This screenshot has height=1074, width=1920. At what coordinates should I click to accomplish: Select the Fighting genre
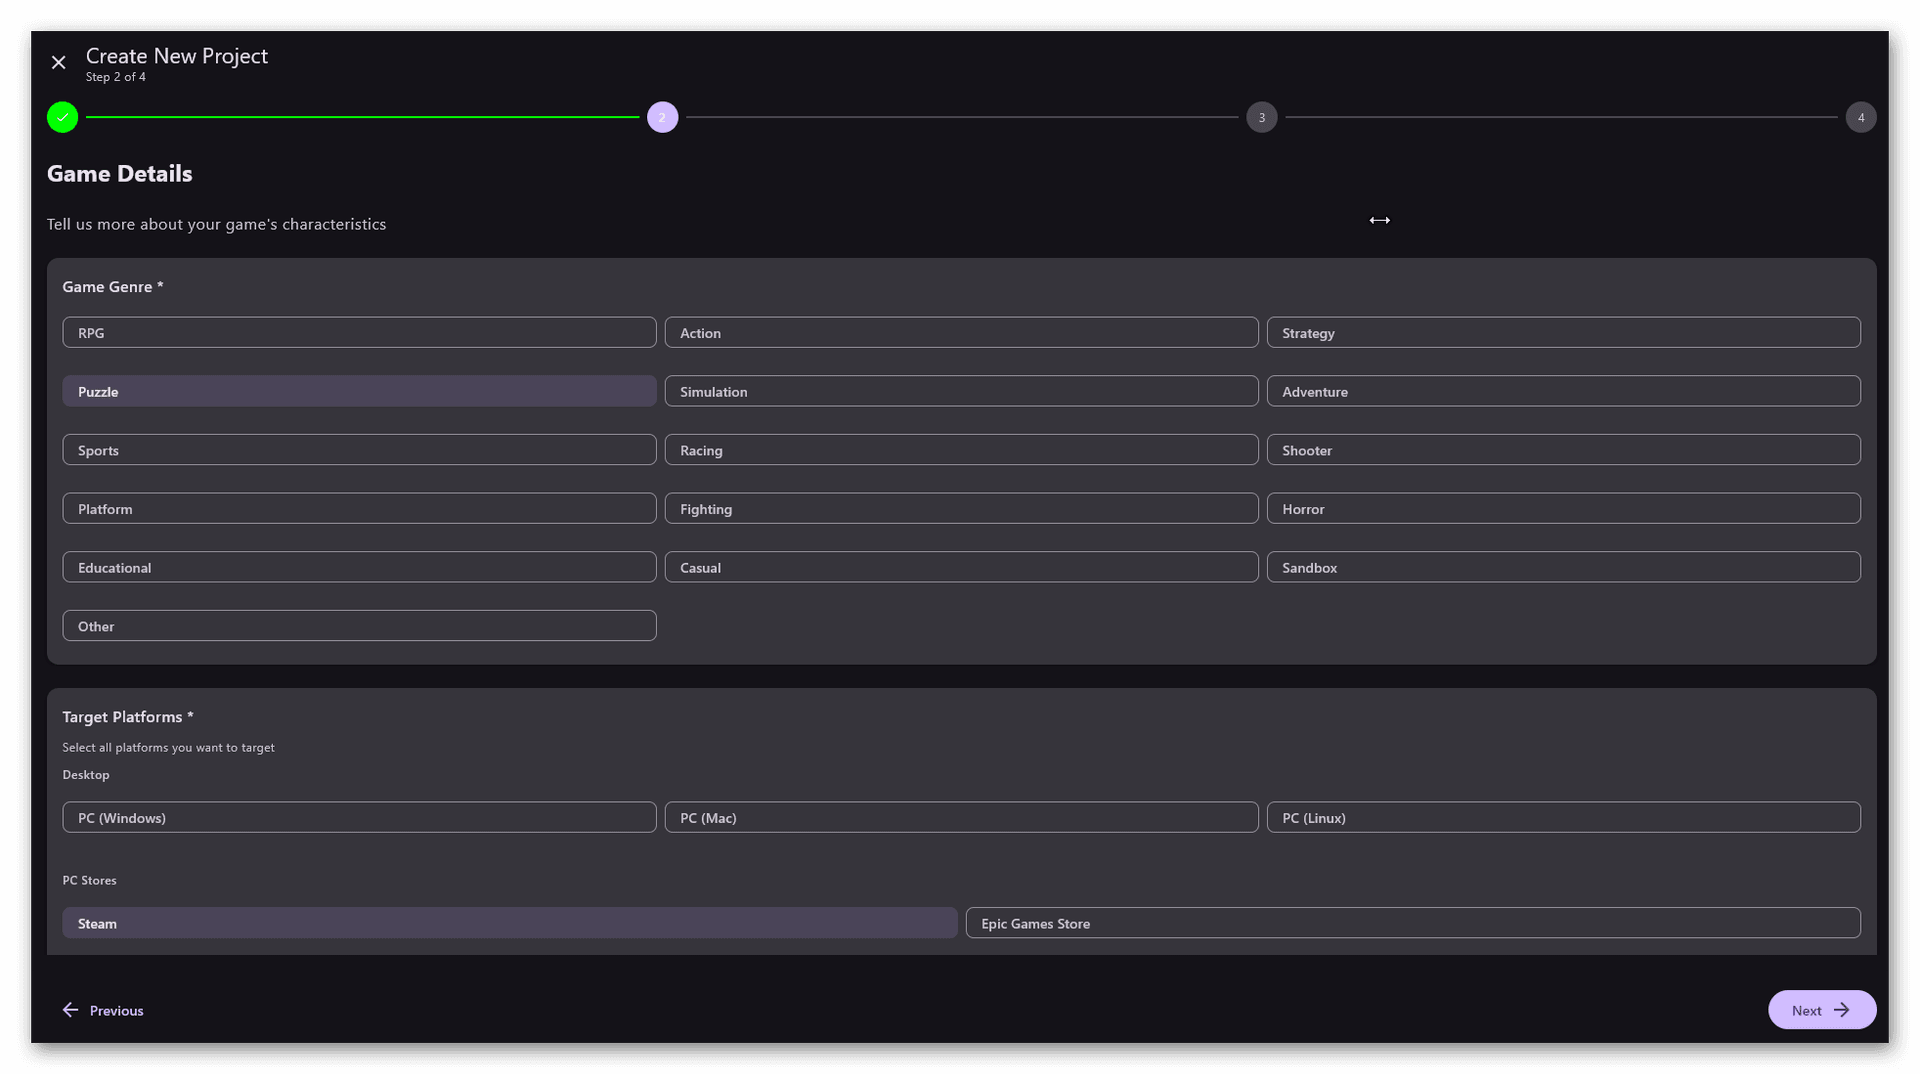point(961,509)
